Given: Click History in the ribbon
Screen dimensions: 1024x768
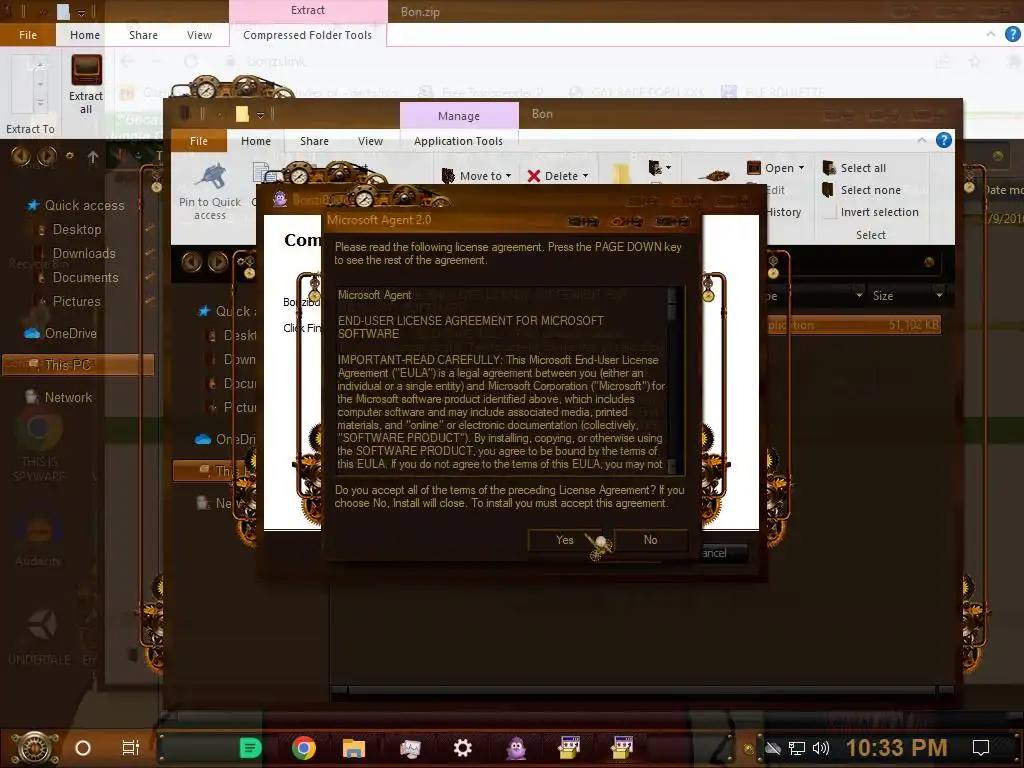Looking at the screenshot, I should pyautogui.click(x=782, y=212).
